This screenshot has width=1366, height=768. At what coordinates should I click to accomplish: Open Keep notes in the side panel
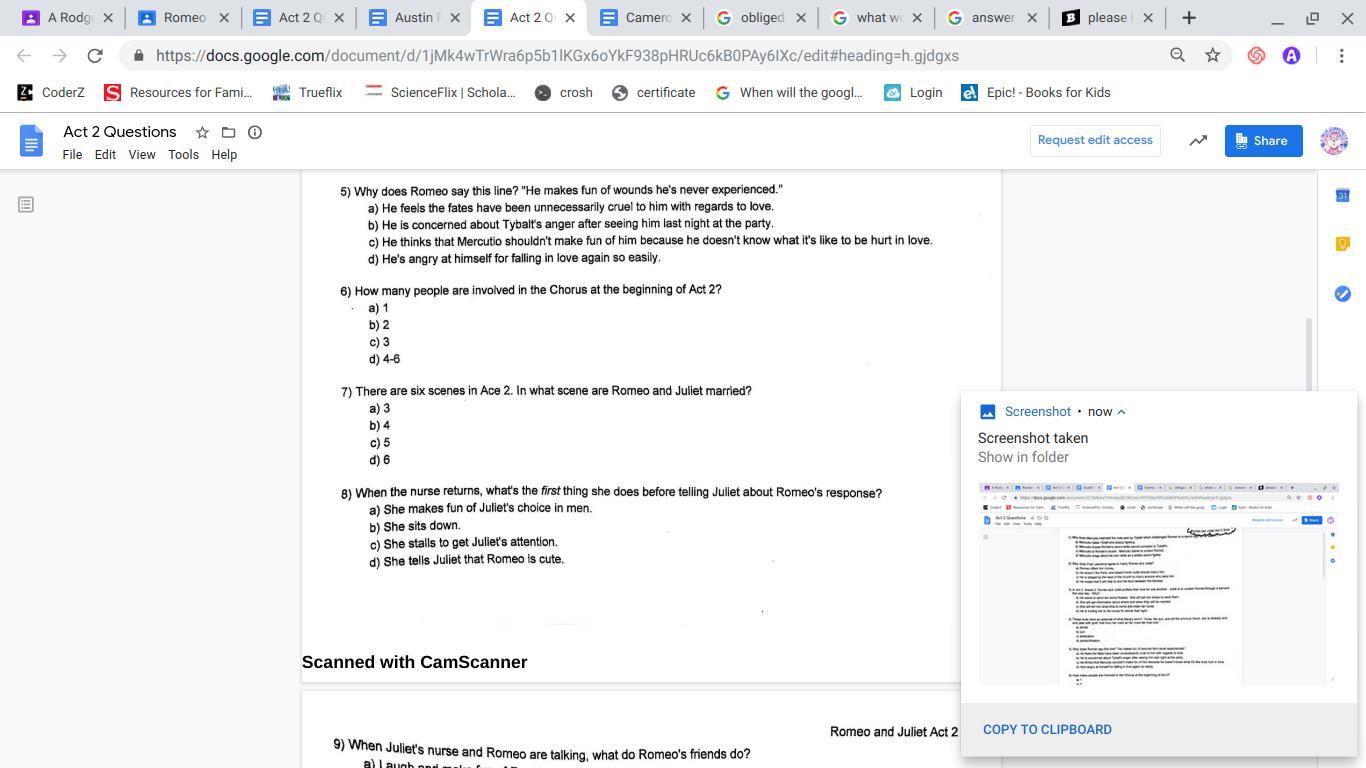[x=1342, y=244]
